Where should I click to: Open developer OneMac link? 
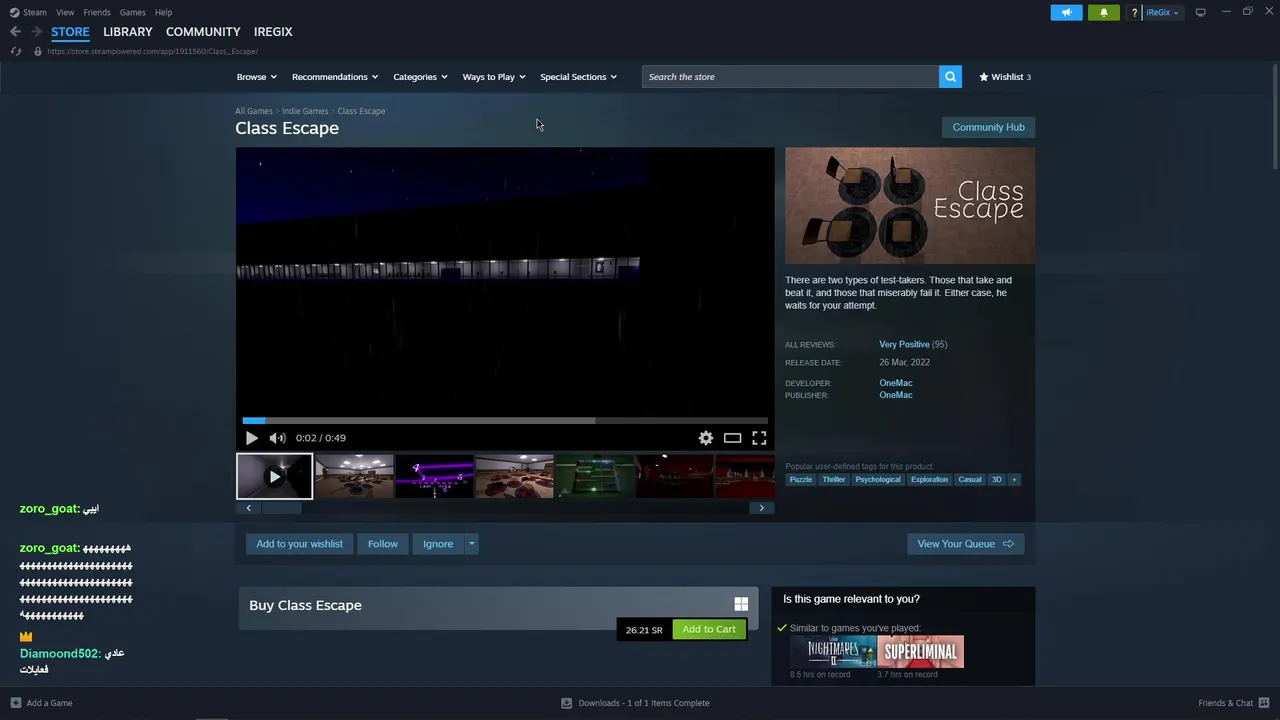[895, 383]
